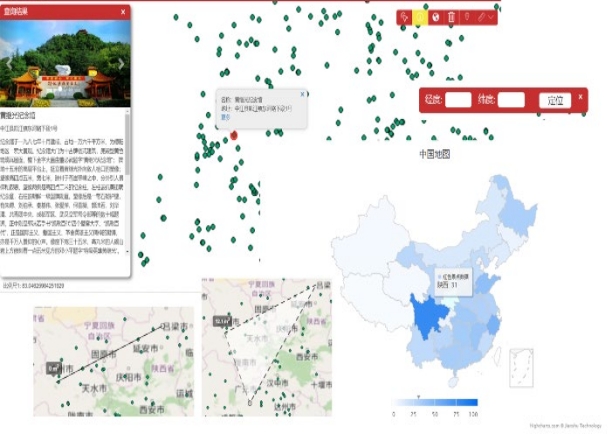613x434 pixels.
Task: Click the yellow highlighted info tool
Action: pos(420,17)
